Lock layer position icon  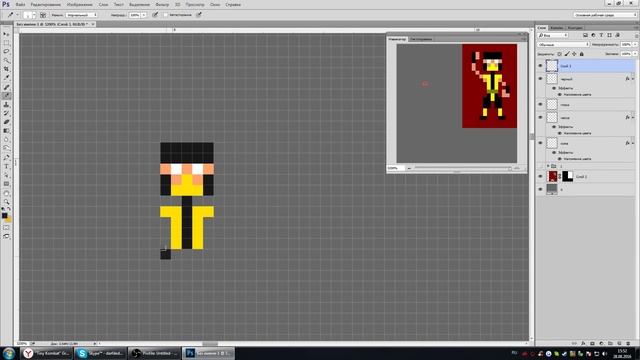tap(574, 54)
